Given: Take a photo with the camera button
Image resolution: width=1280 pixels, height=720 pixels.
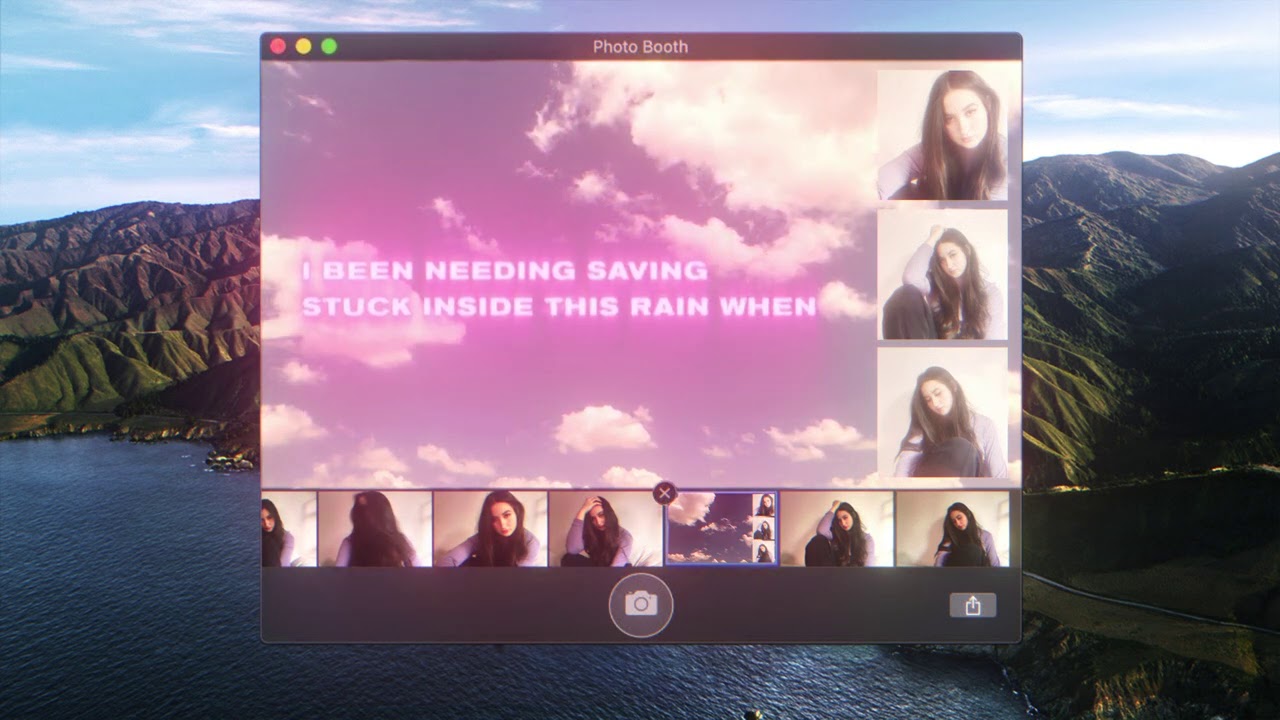Looking at the screenshot, I should (641, 604).
